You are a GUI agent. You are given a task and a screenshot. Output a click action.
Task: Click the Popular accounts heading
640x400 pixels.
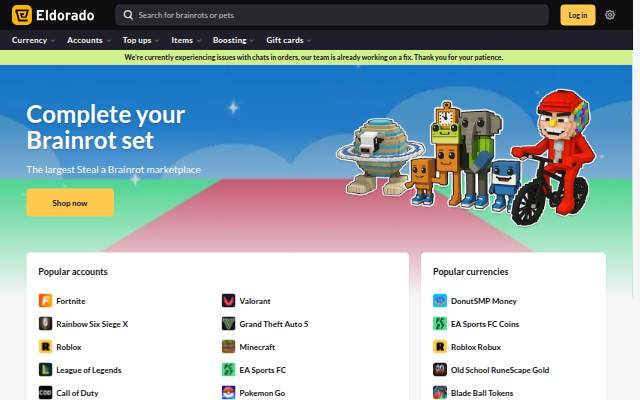(x=73, y=271)
